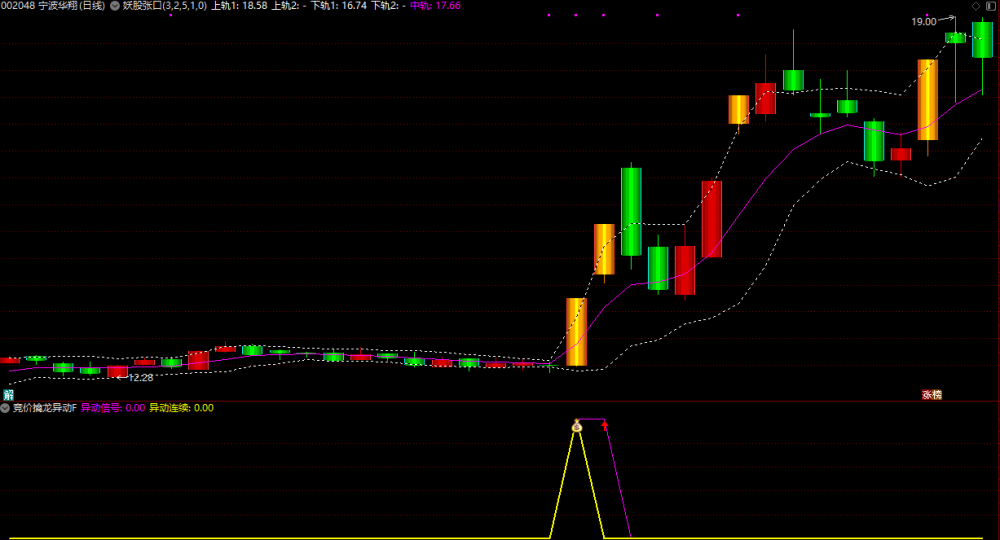This screenshot has height=540, width=1000.
Task: Click the yellow 异动连续: 0.00 value
Action: (x=182, y=408)
